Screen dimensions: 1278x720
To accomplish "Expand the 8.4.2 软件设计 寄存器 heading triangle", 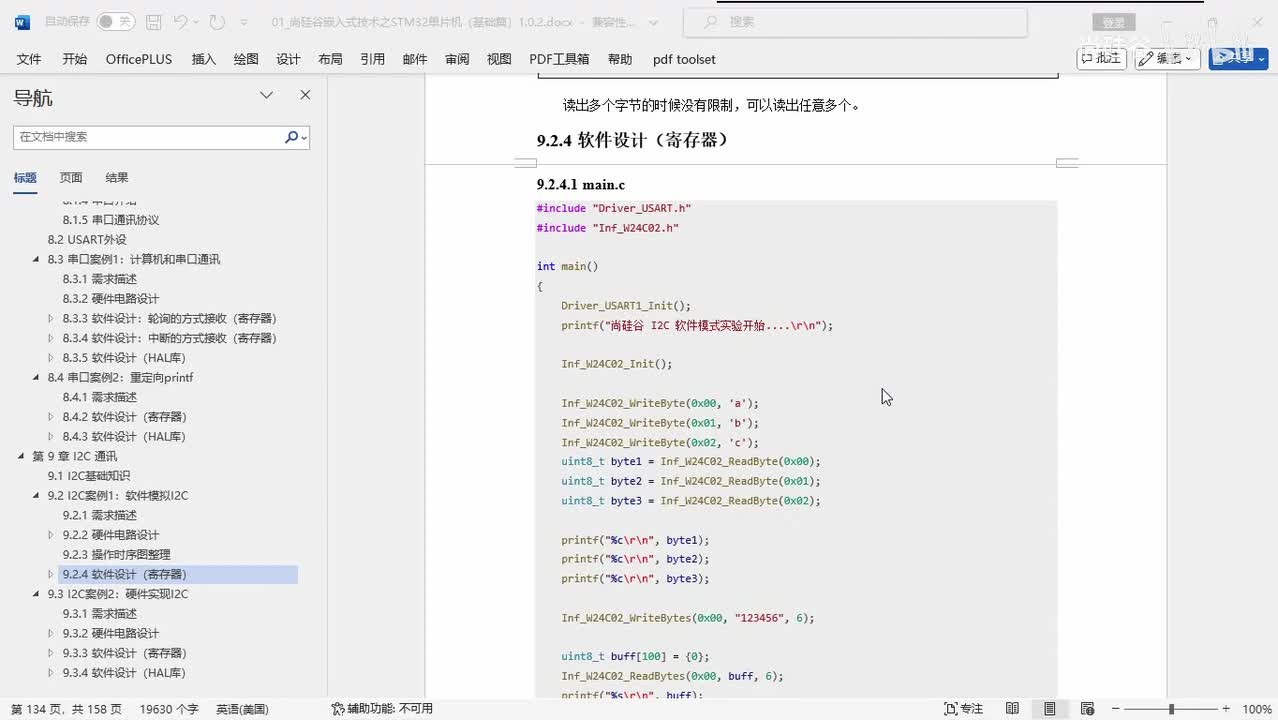I will coord(52,417).
